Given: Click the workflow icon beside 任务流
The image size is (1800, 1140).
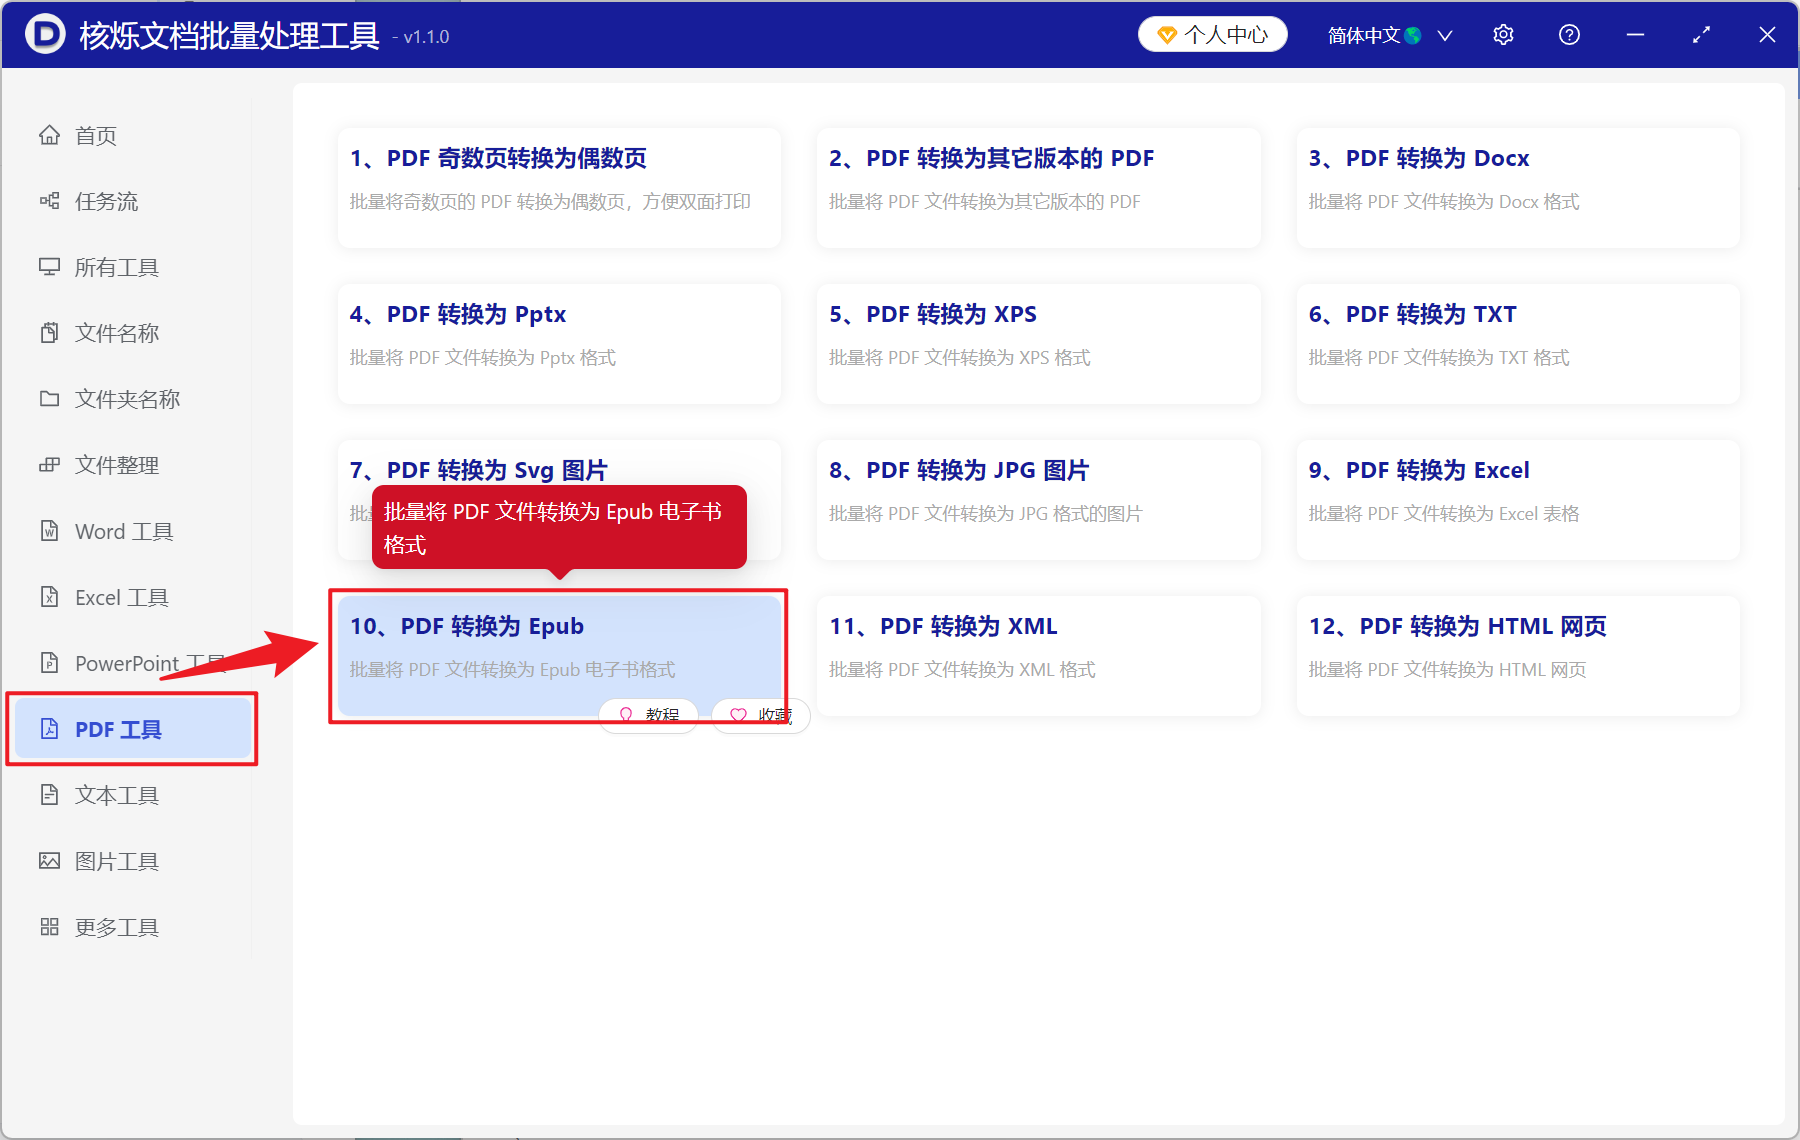Looking at the screenshot, I should [49, 201].
